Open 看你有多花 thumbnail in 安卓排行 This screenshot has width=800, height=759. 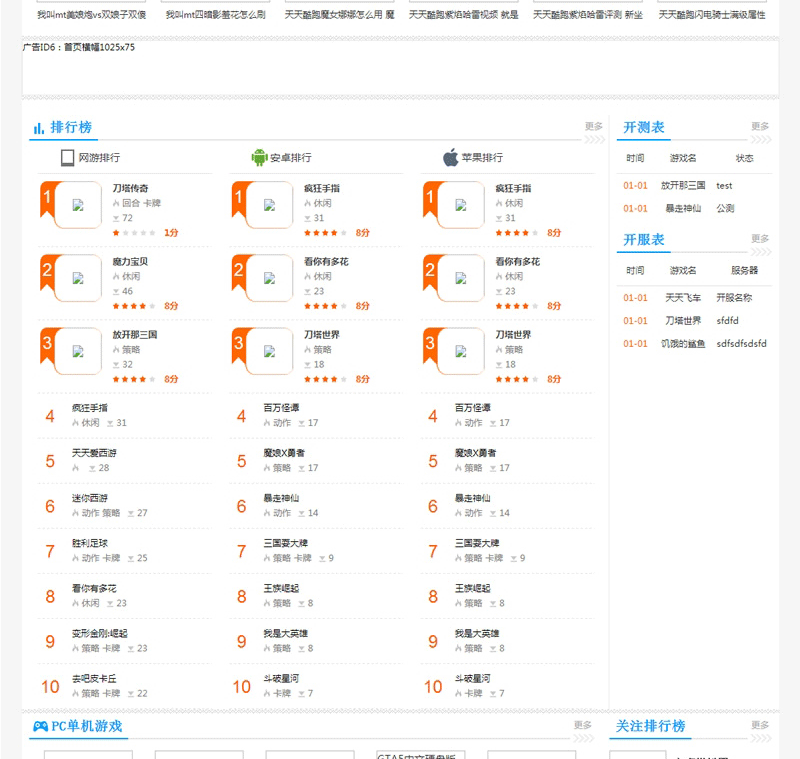pos(269,278)
